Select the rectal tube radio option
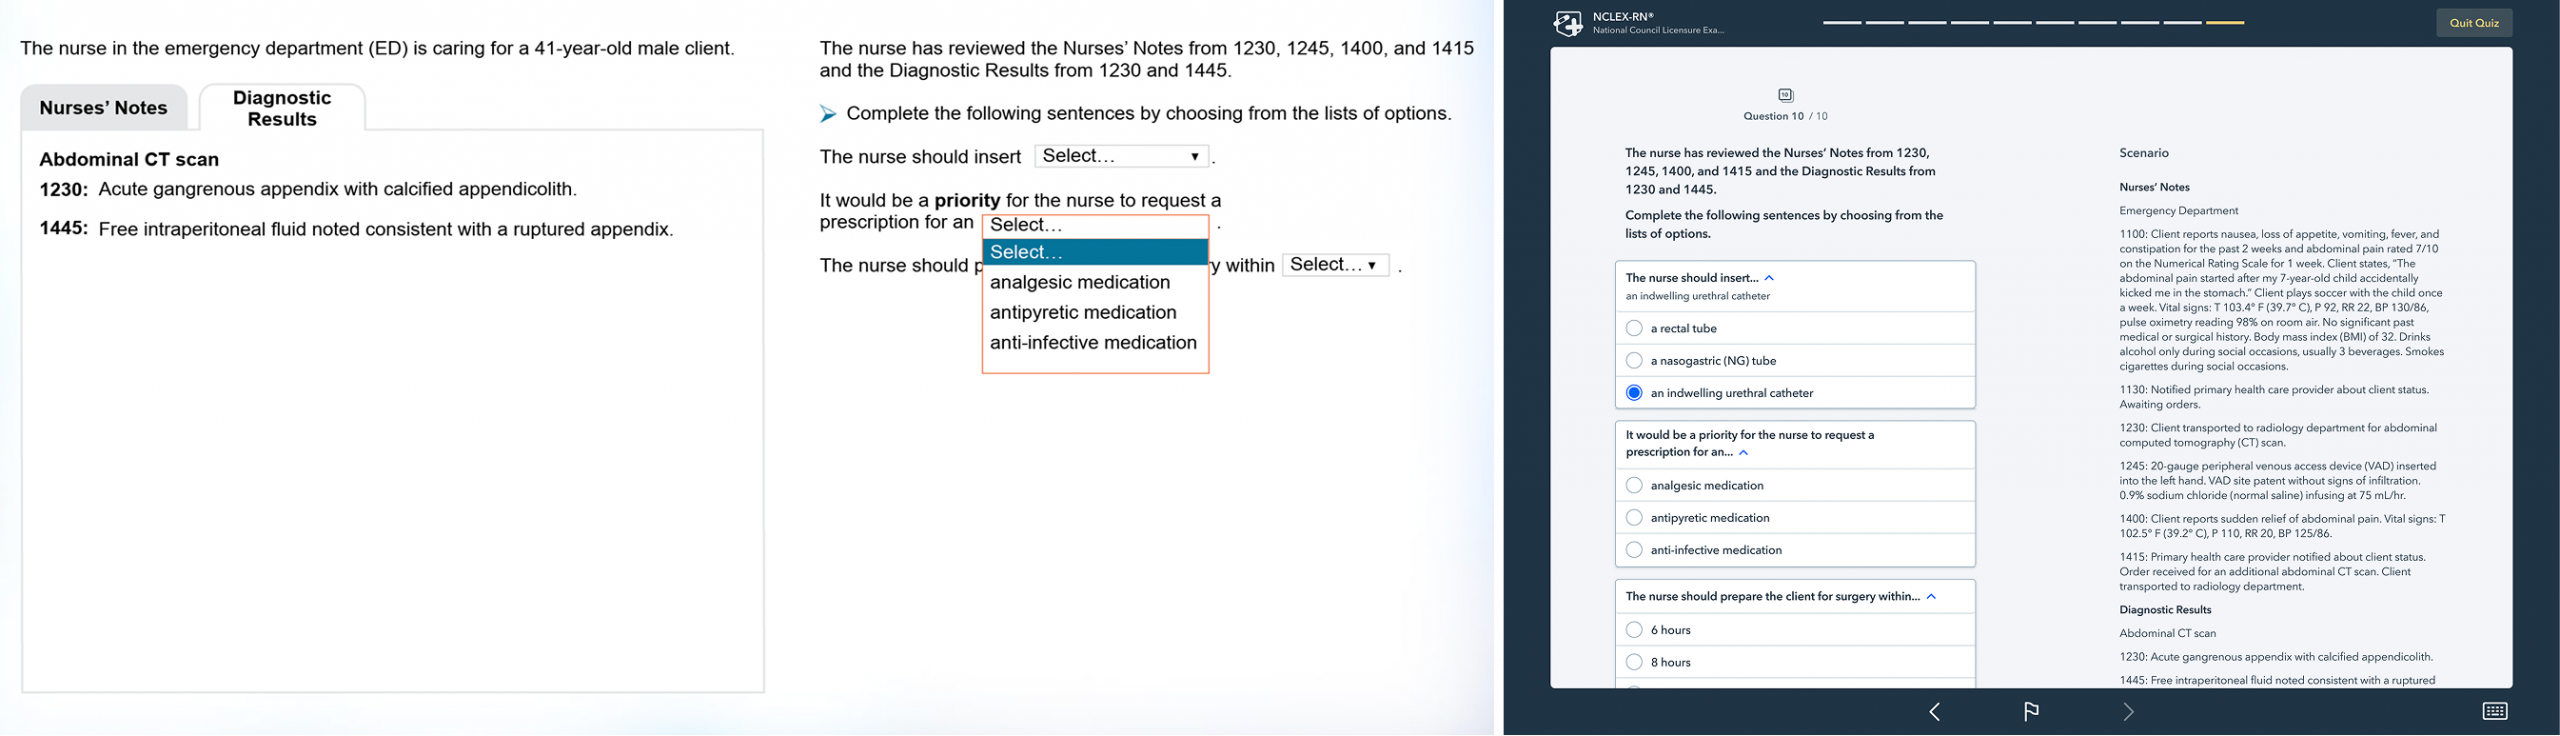The image size is (2560, 736). pos(1634,328)
